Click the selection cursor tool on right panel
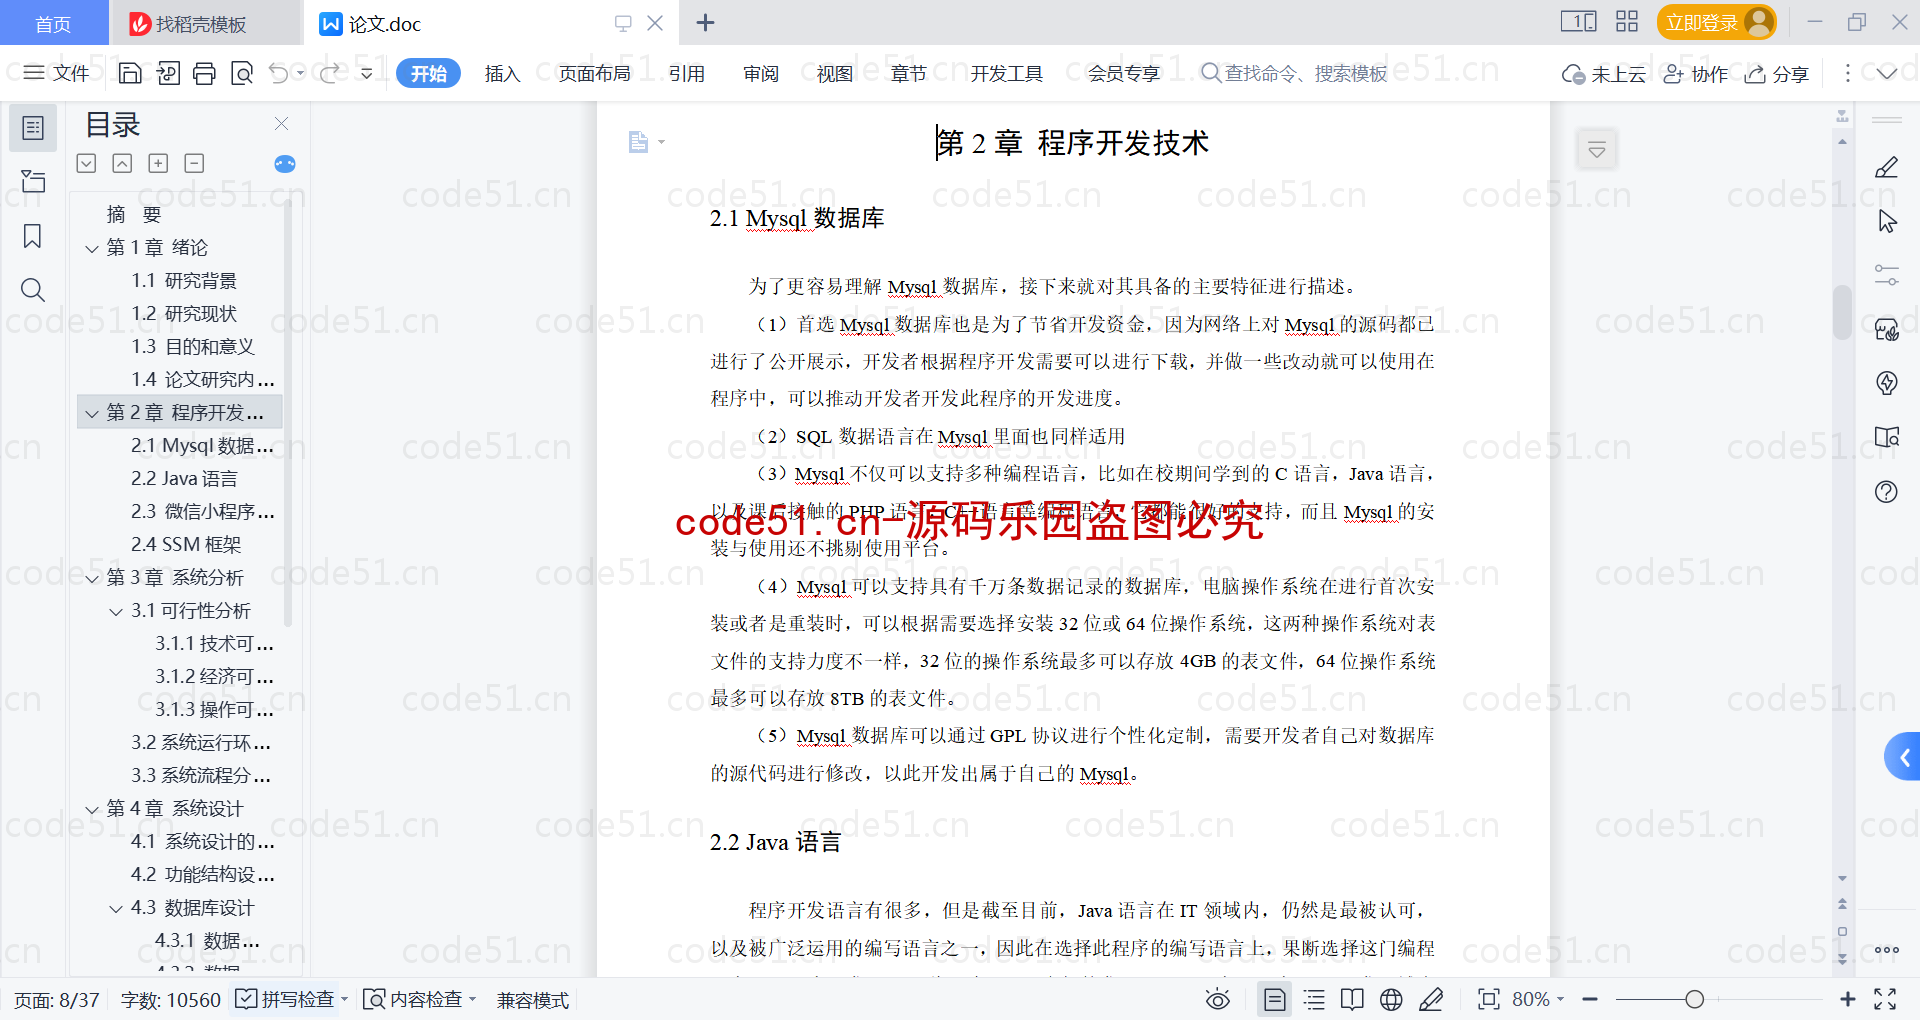 [x=1886, y=221]
